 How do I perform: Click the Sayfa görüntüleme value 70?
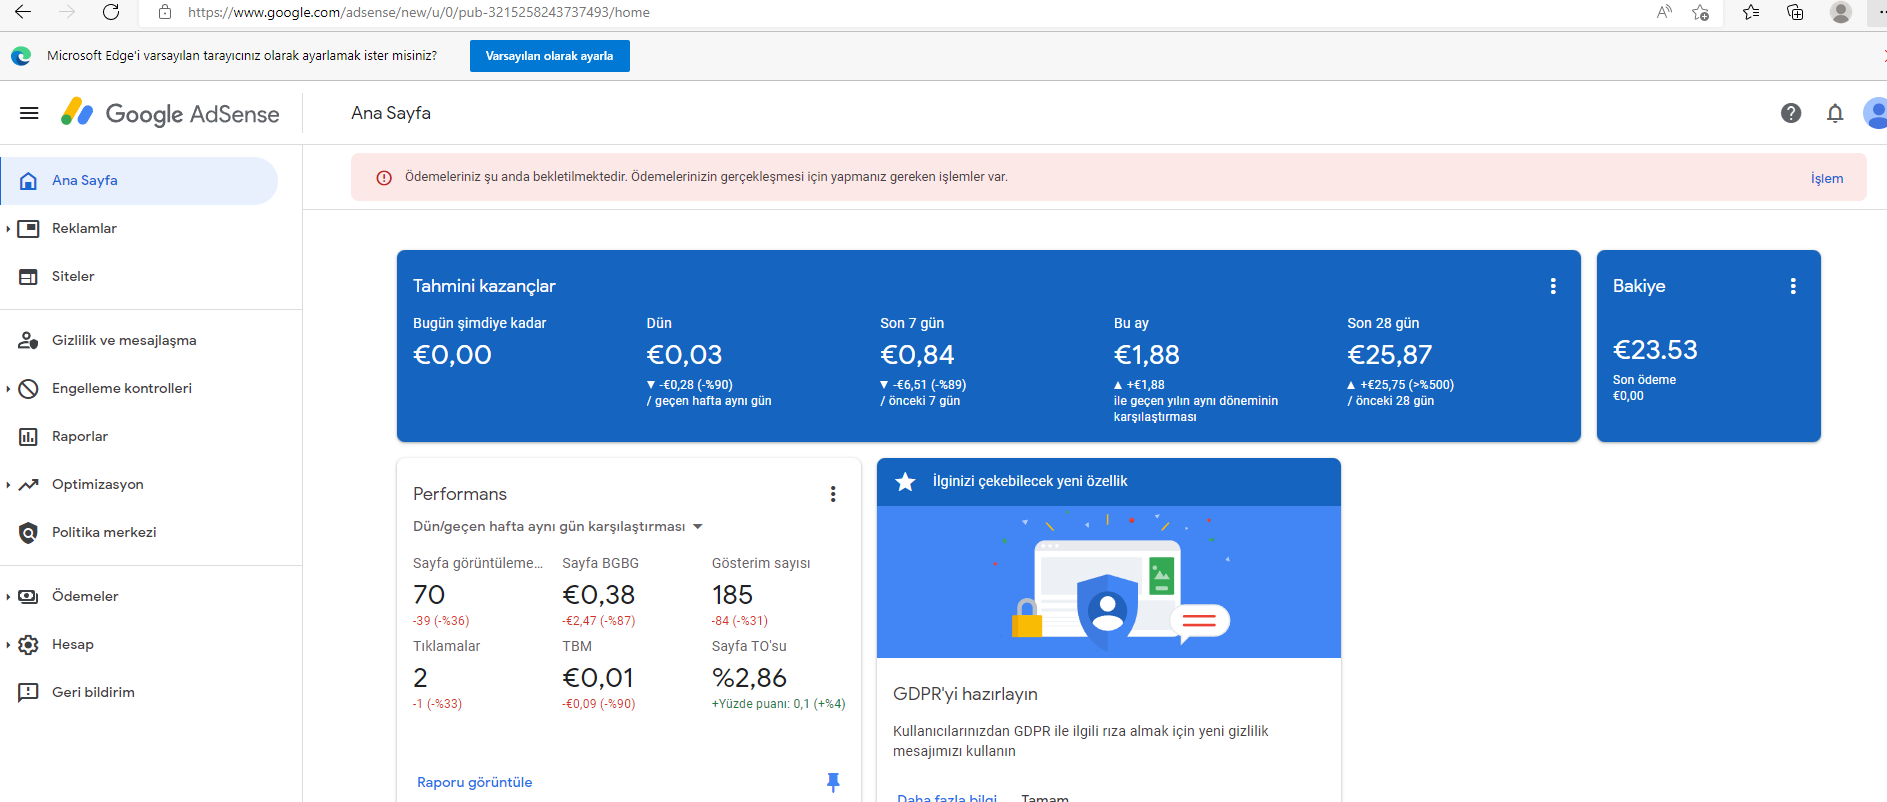tap(429, 595)
